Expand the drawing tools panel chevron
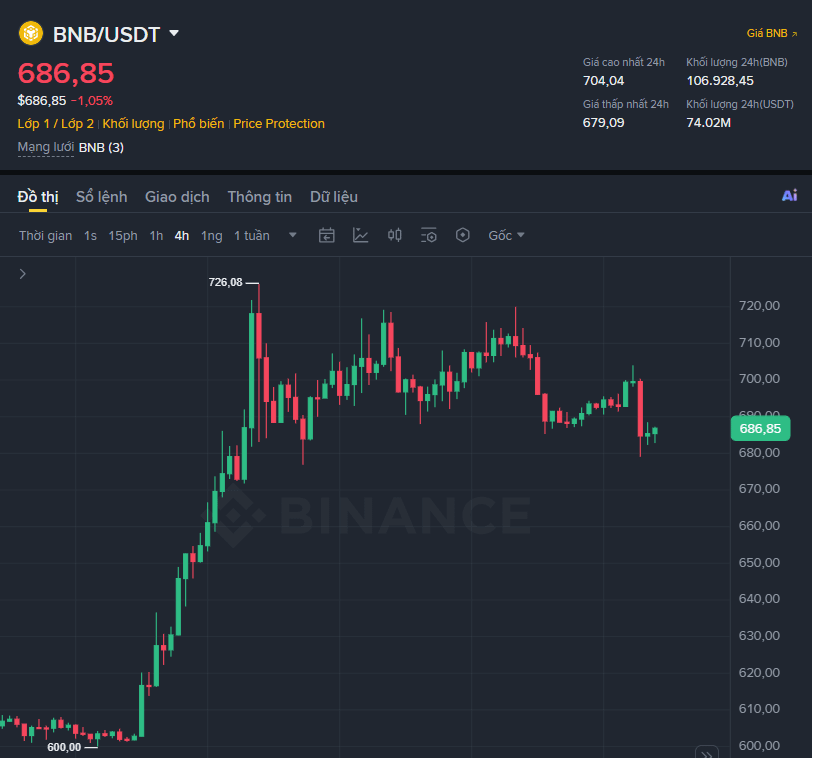Screen dimensions: 813x758 [x=22, y=274]
